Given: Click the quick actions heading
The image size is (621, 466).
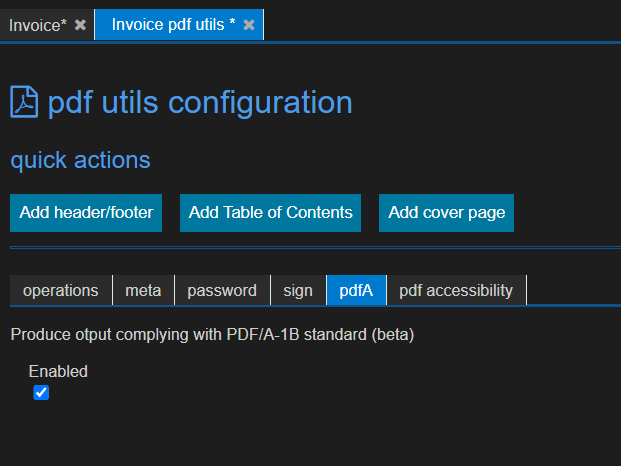Looking at the screenshot, I should pos(80,160).
